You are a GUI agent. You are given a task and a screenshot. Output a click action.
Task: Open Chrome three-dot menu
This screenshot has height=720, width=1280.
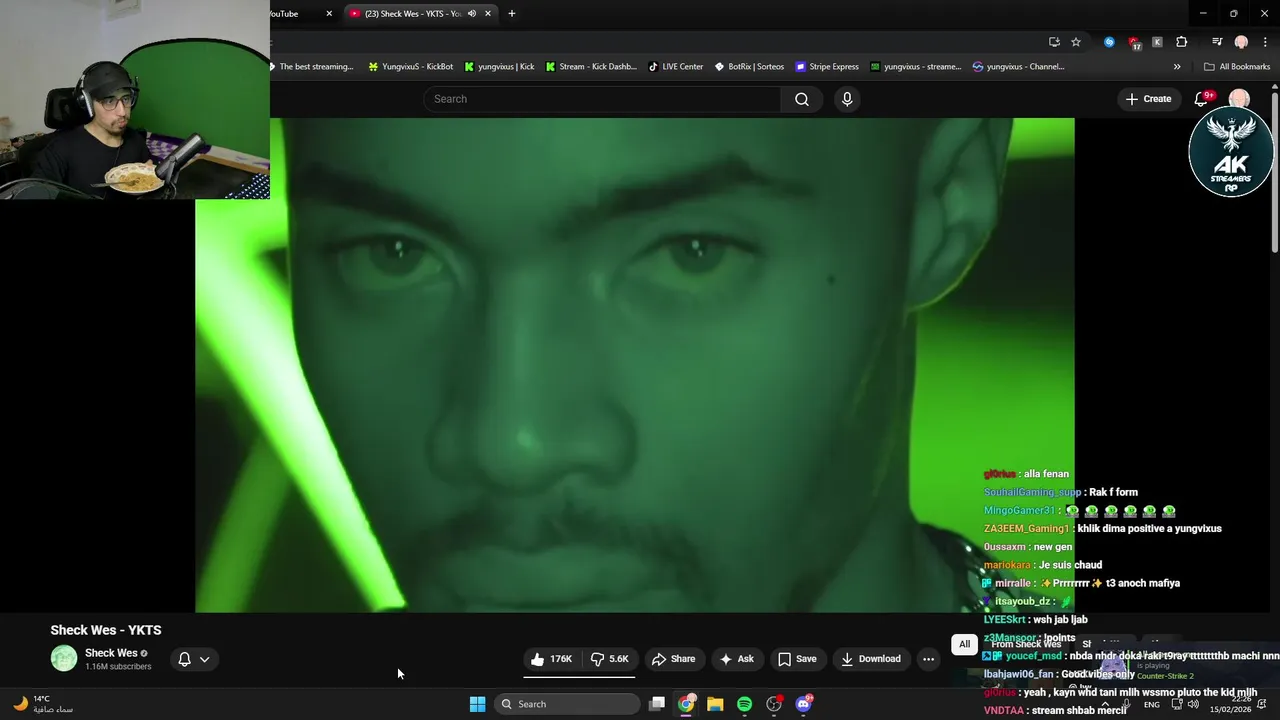(x=1265, y=42)
